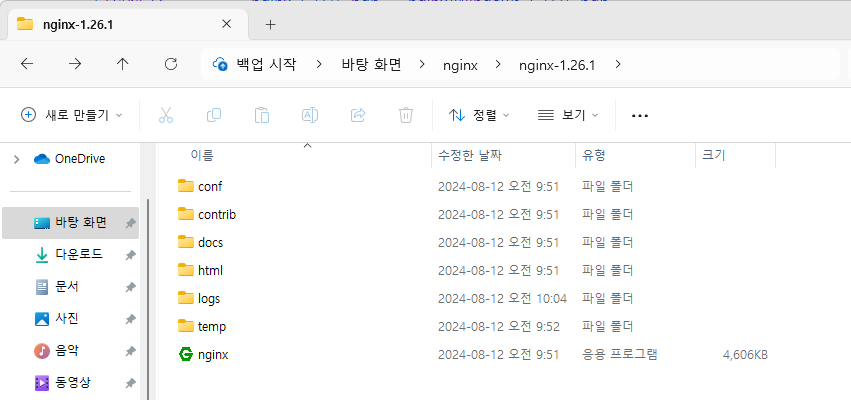This screenshot has height=400, width=851.
Task: Expand chevron after 백업 시작 breadcrumb
Action: 319,65
